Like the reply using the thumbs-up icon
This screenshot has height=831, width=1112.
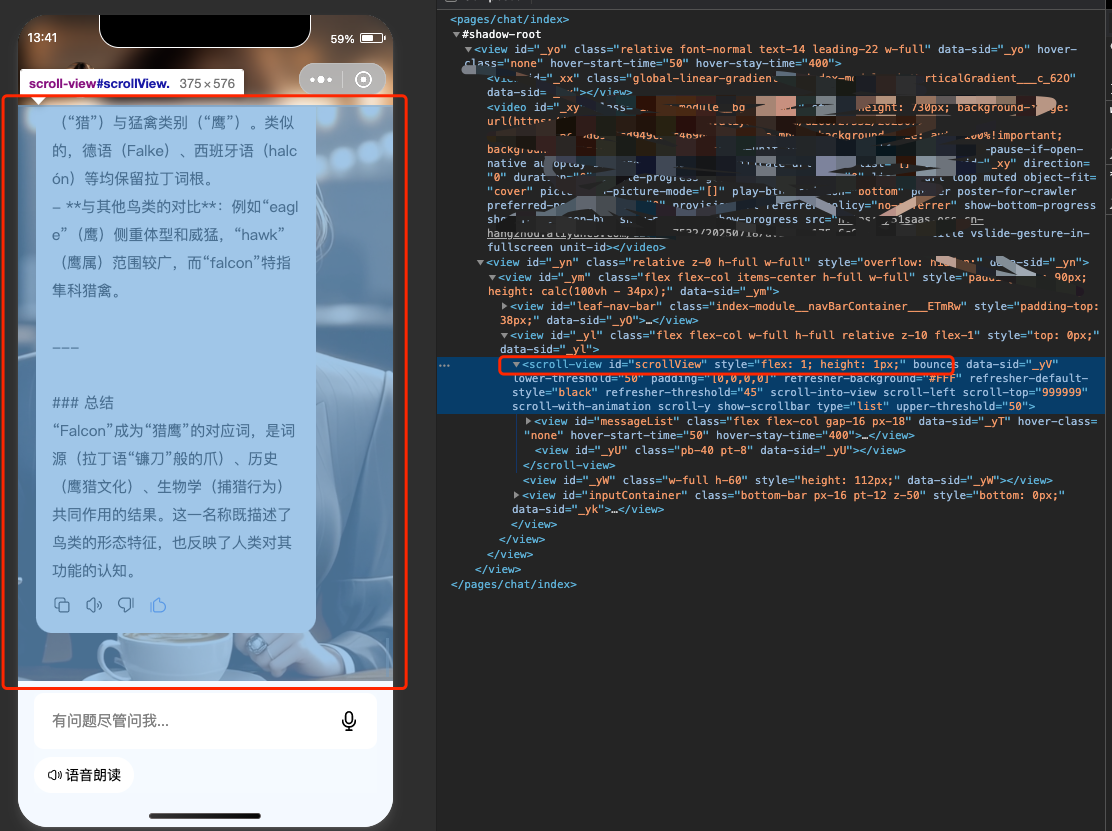pyautogui.click(x=158, y=605)
